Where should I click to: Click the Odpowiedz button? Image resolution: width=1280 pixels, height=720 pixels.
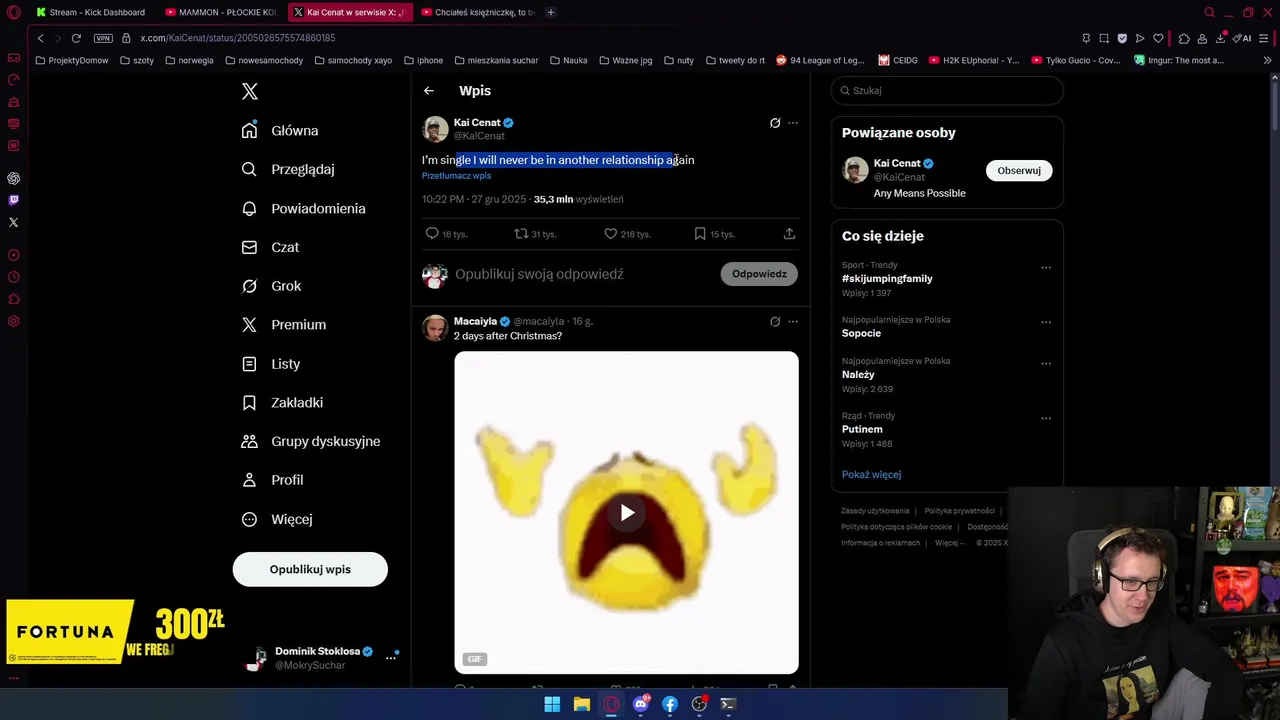tap(759, 274)
